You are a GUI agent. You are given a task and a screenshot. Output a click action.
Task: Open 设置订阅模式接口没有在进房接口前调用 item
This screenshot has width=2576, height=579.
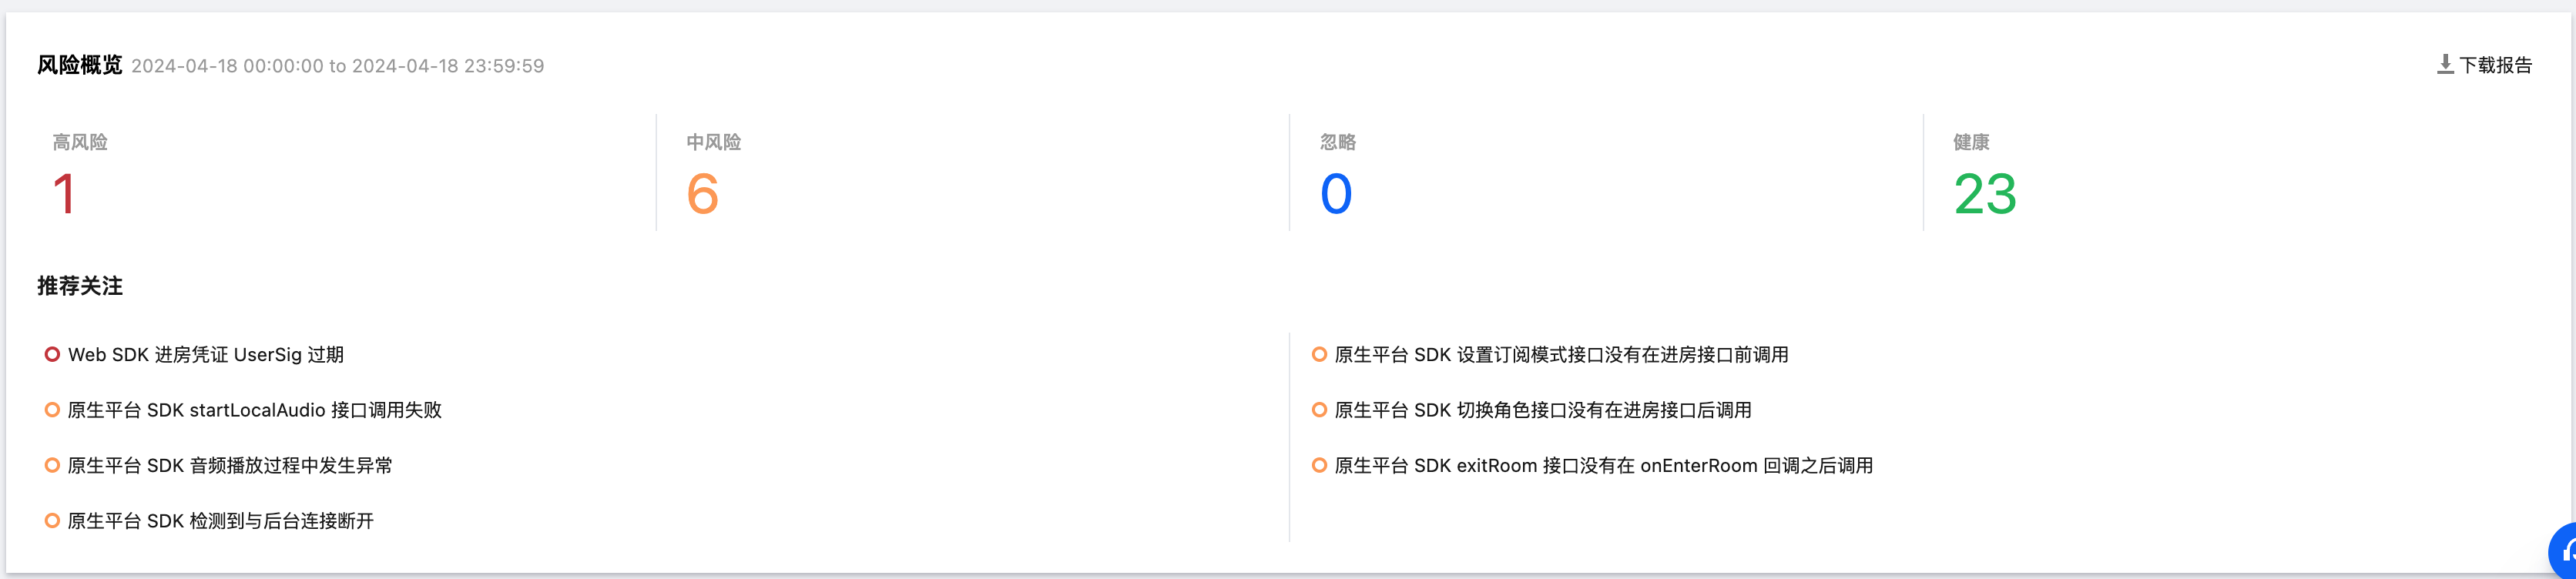pos(1561,355)
